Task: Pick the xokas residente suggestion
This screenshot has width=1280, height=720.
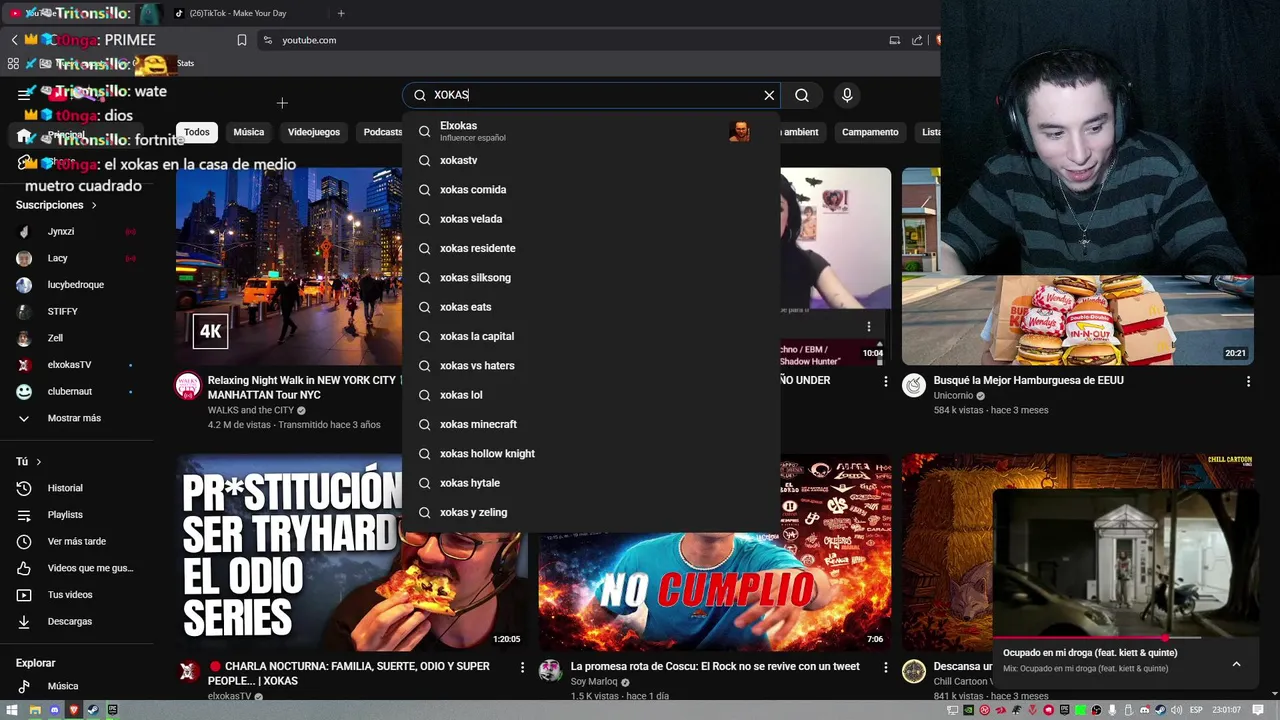Action: [591, 248]
